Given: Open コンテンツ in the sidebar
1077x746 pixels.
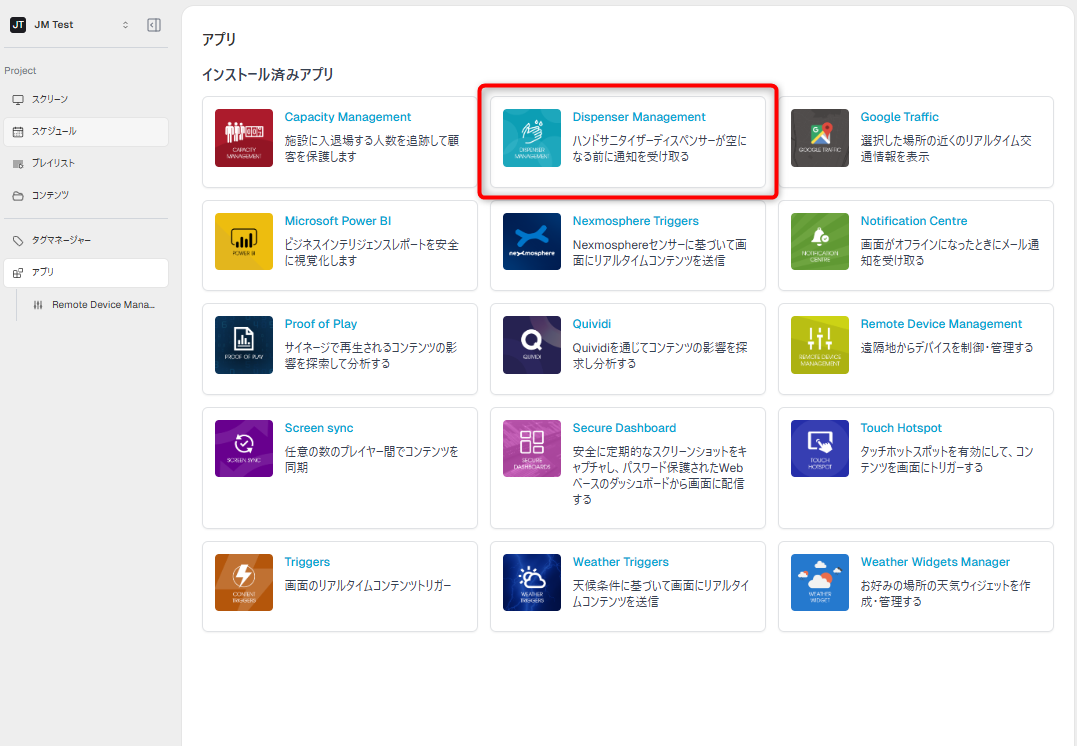Looking at the screenshot, I should click(86, 196).
